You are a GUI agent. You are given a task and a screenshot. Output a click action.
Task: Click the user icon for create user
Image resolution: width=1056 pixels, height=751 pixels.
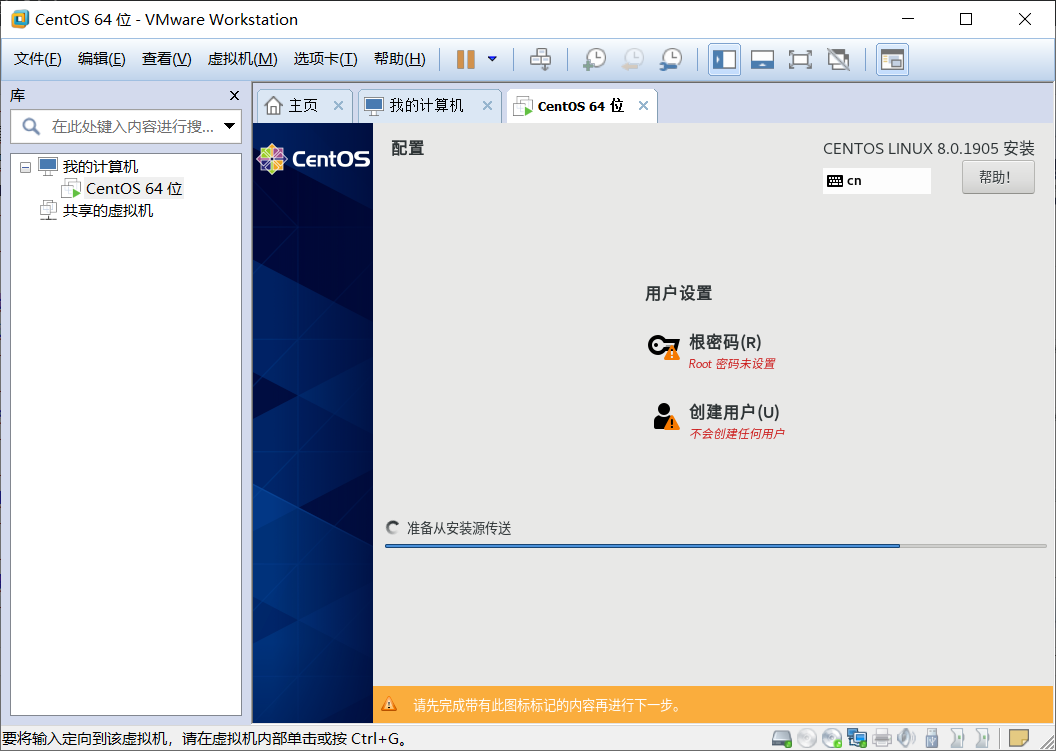(x=665, y=416)
